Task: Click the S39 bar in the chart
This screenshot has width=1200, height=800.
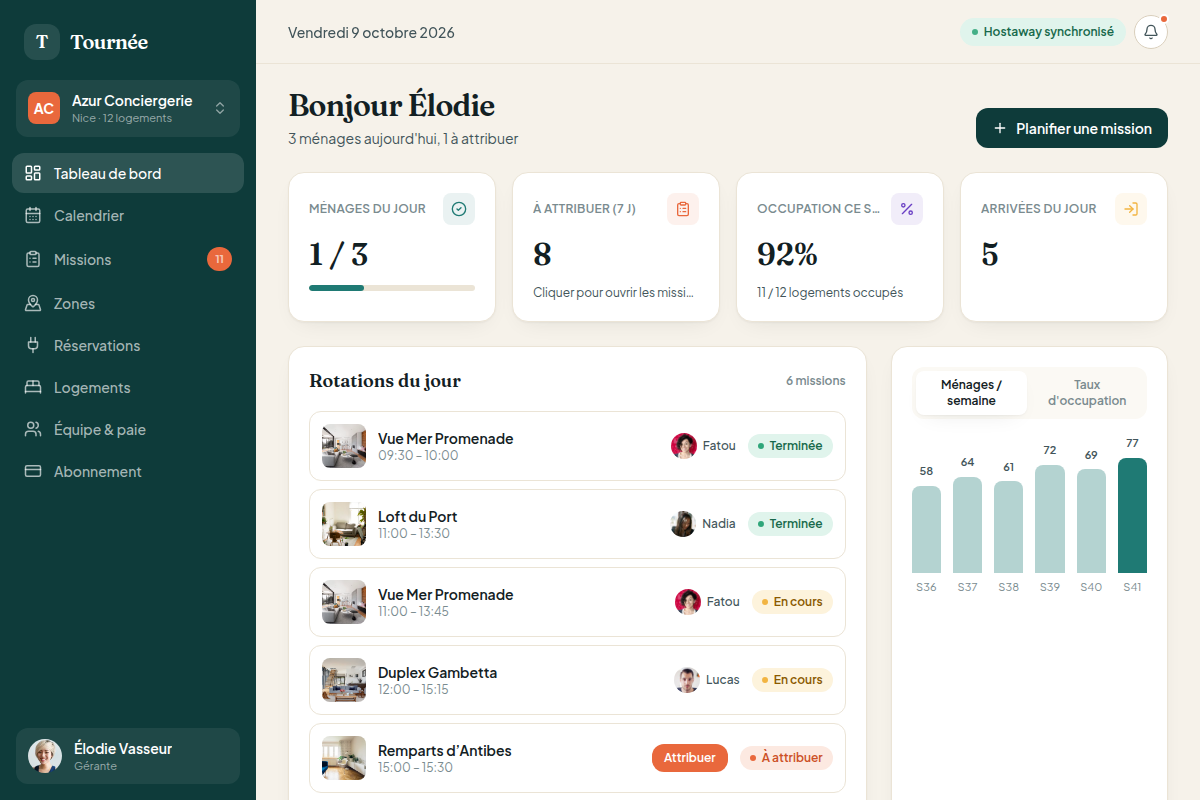Action: point(1050,519)
